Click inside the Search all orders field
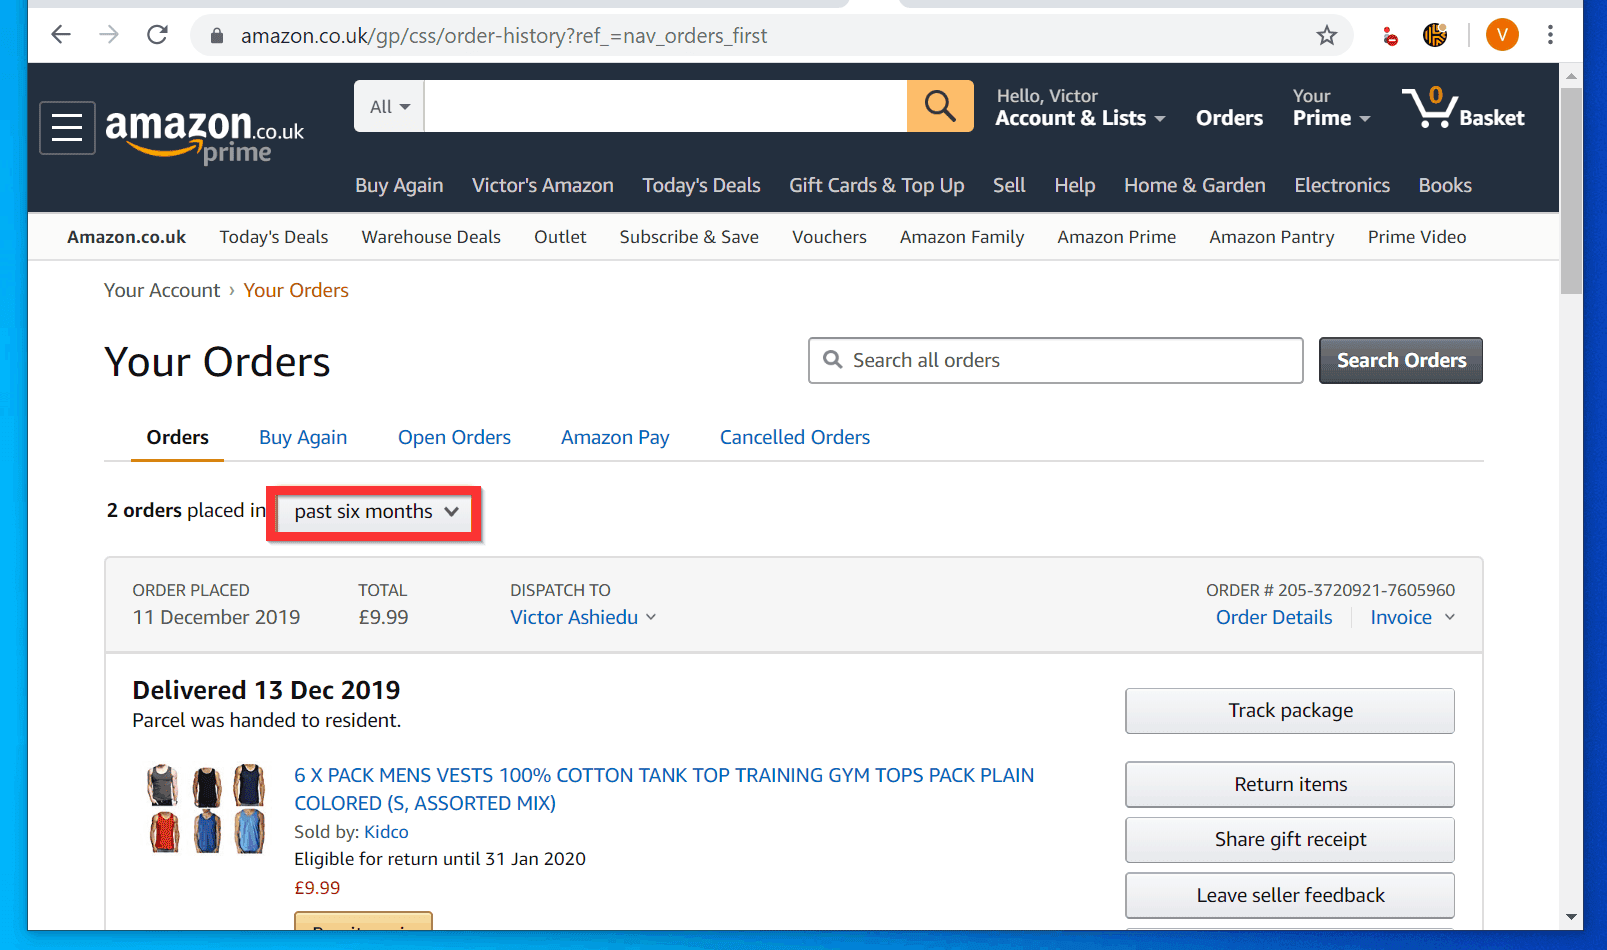The height and width of the screenshot is (950, 1607). (1054, 360)
